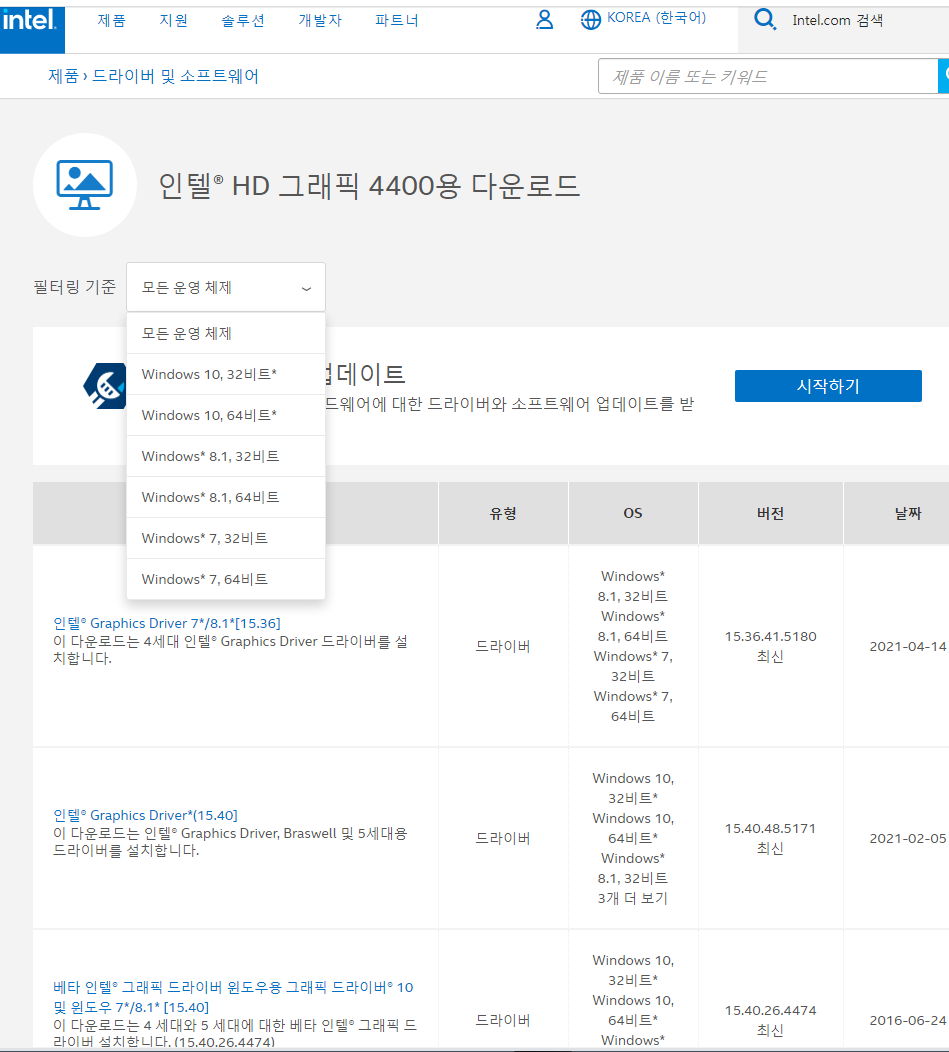Open Graphics Driver*(15.40) link
This screenshot has width=949, height=1052.
click(x=146, y=815)
